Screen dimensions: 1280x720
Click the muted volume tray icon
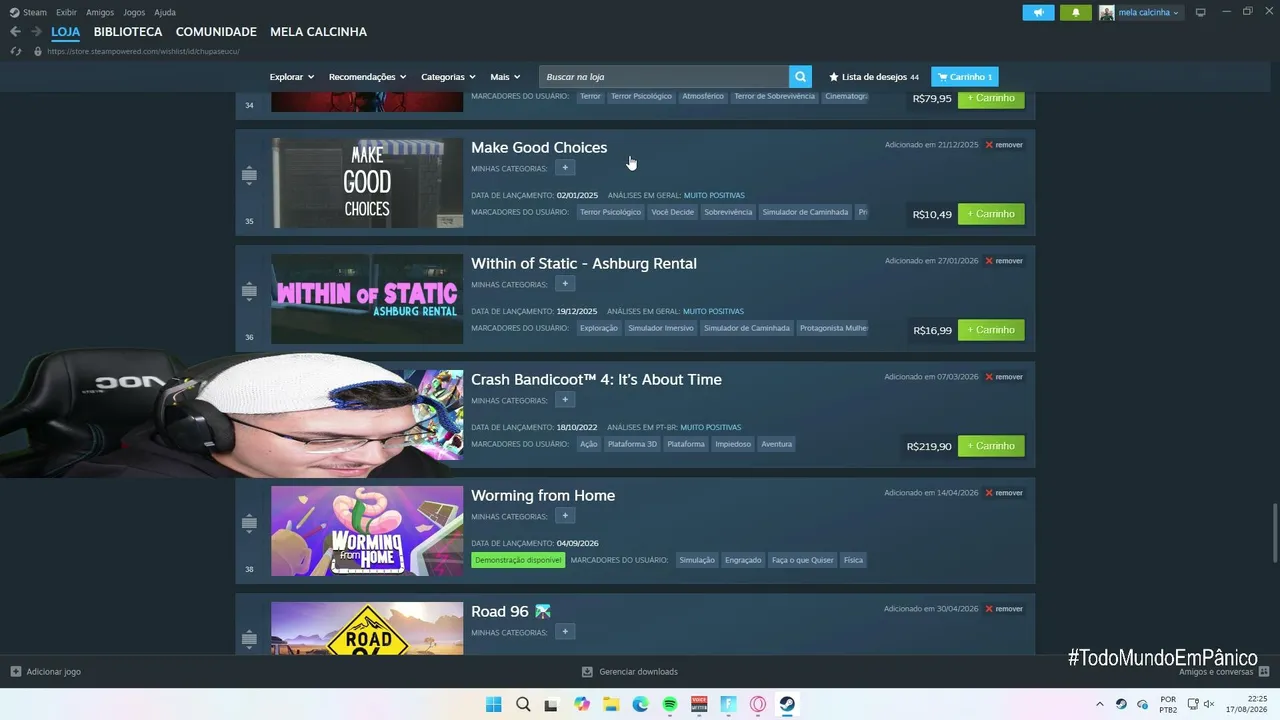[x=1209, y=704]
